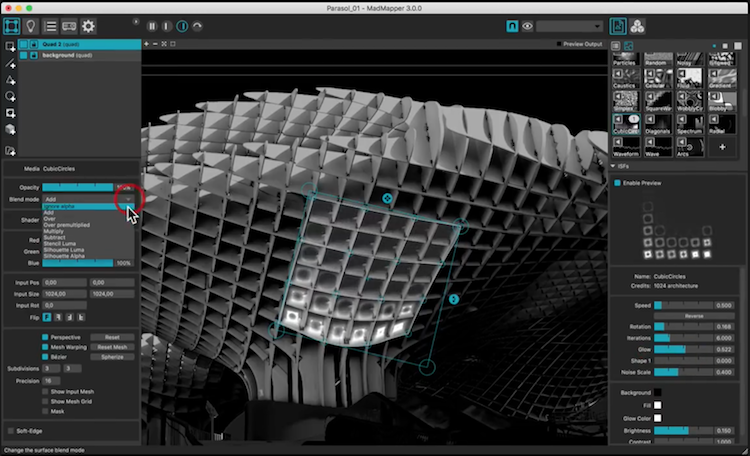Toggle the Enable Preview checkbox
750x456 pixels.
click(616, 183)
